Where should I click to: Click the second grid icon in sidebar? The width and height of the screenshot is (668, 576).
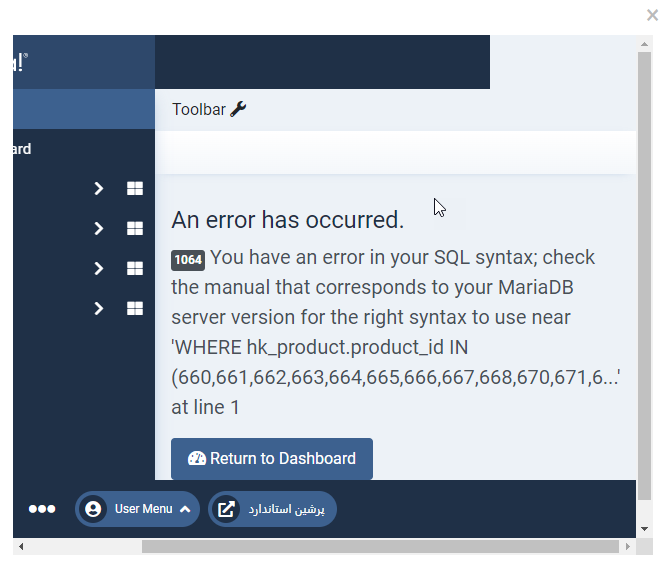[135, 229]
